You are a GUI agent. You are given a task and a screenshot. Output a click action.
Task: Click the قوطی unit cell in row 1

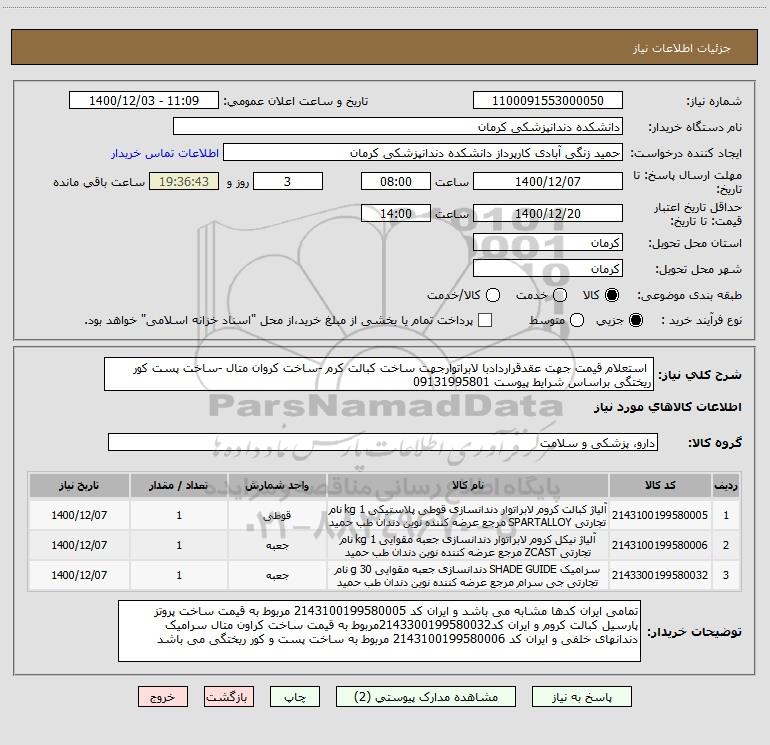point(277,515)
